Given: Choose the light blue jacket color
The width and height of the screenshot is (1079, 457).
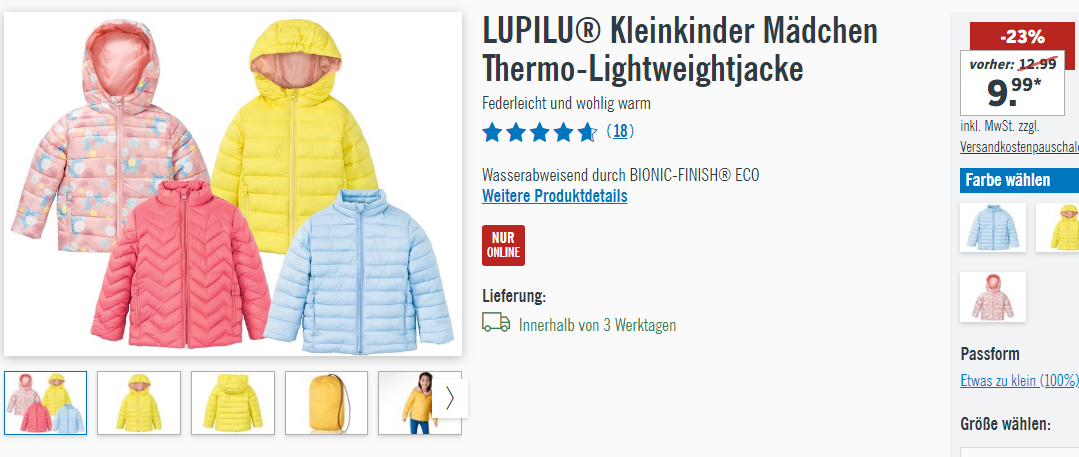Looking at the screenshot, I should [x=992, y=227].
